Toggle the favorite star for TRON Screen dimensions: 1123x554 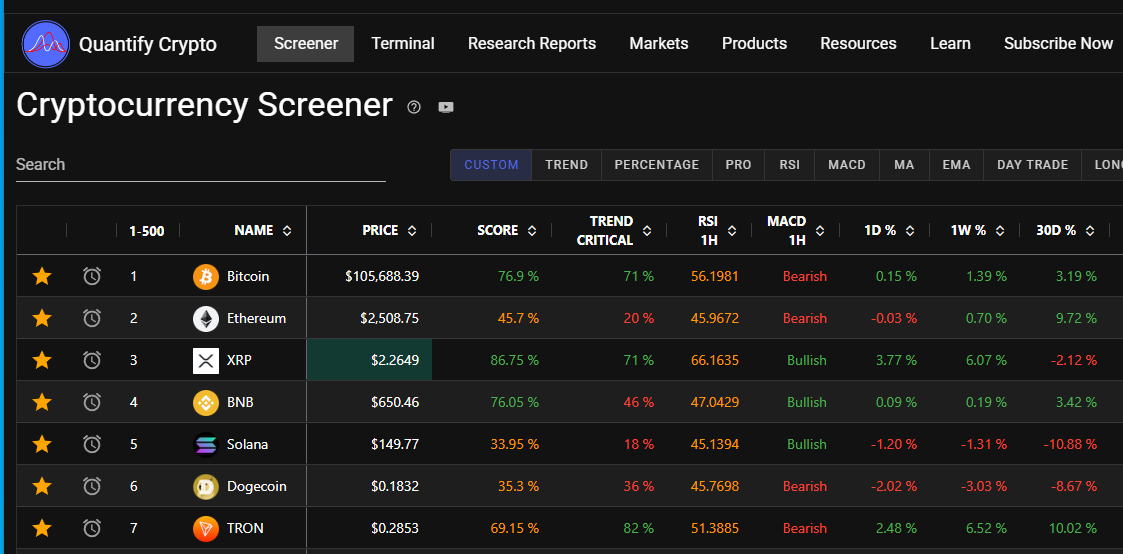click(42, 528)
